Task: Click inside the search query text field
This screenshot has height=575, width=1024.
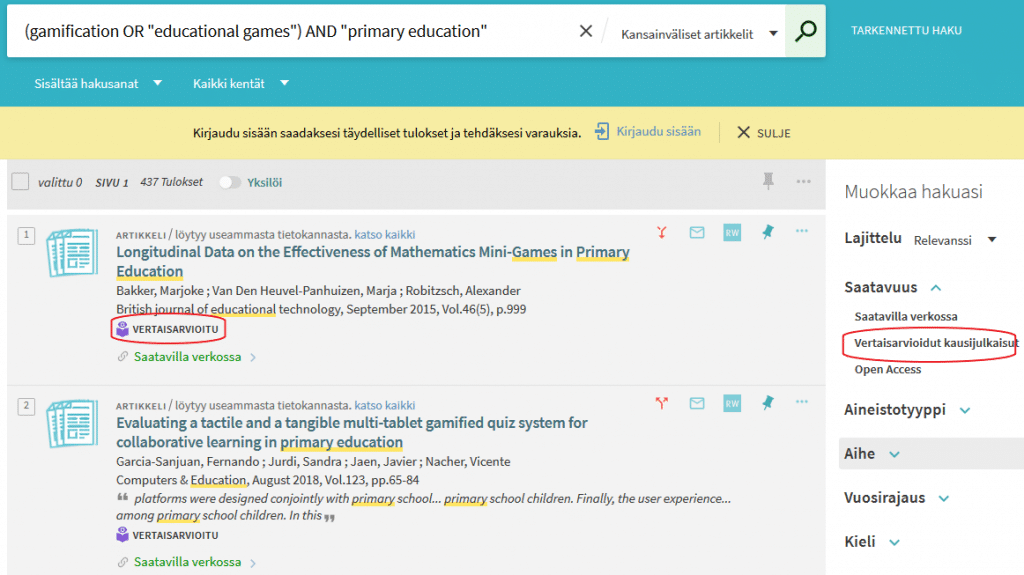Action: (290, 32)
